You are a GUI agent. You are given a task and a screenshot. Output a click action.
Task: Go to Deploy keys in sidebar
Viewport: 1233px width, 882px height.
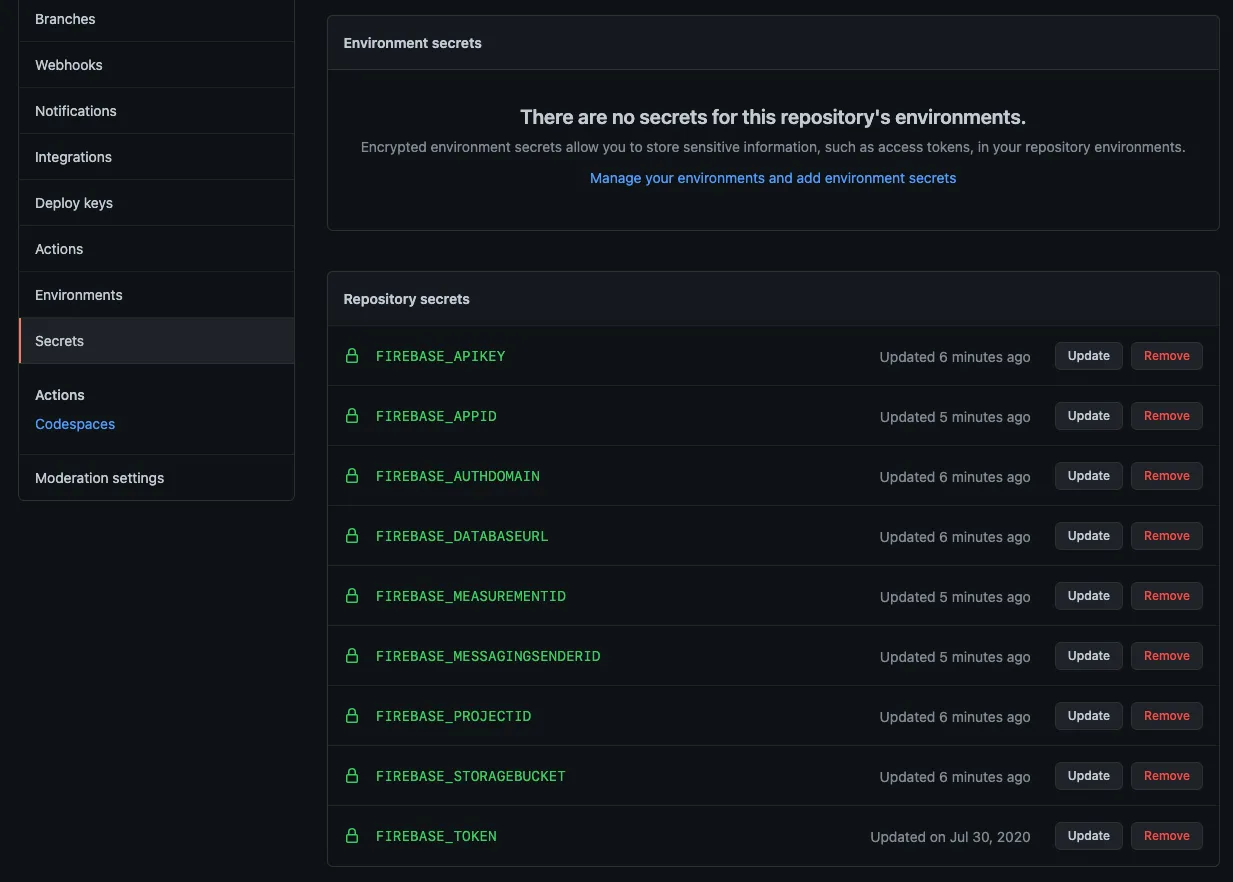[74, 203]
